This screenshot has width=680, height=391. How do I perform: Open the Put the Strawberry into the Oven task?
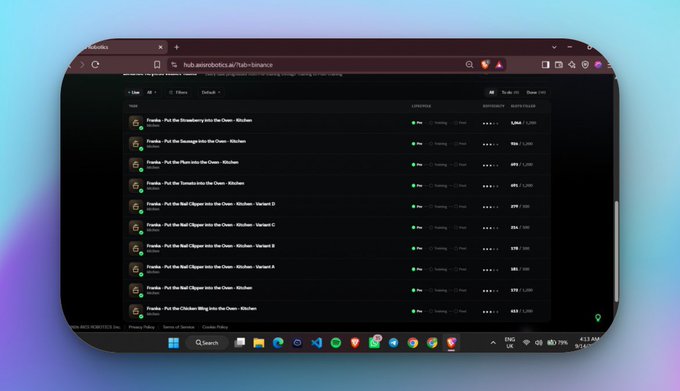pos(199,120)
